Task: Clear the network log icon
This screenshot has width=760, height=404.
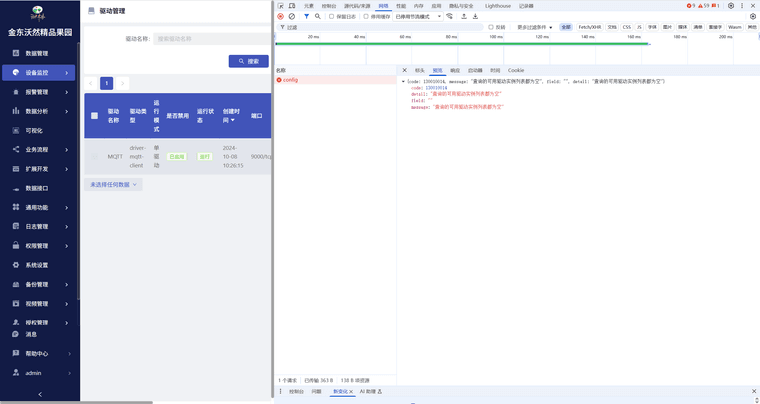Action: (x=292, y=16)
